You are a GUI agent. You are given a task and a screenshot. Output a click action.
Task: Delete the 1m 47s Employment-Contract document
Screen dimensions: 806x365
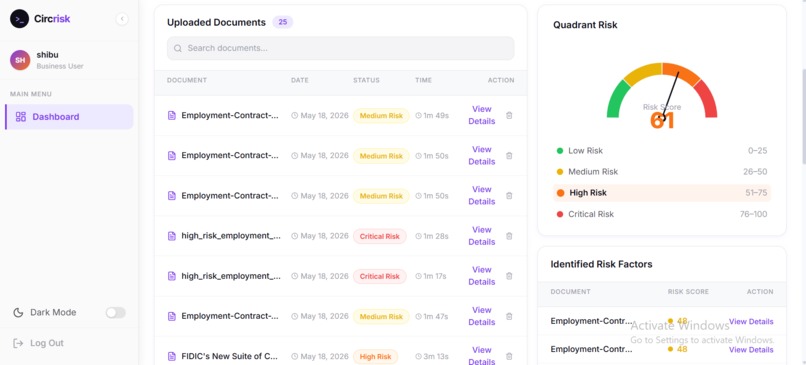(509, 316)
